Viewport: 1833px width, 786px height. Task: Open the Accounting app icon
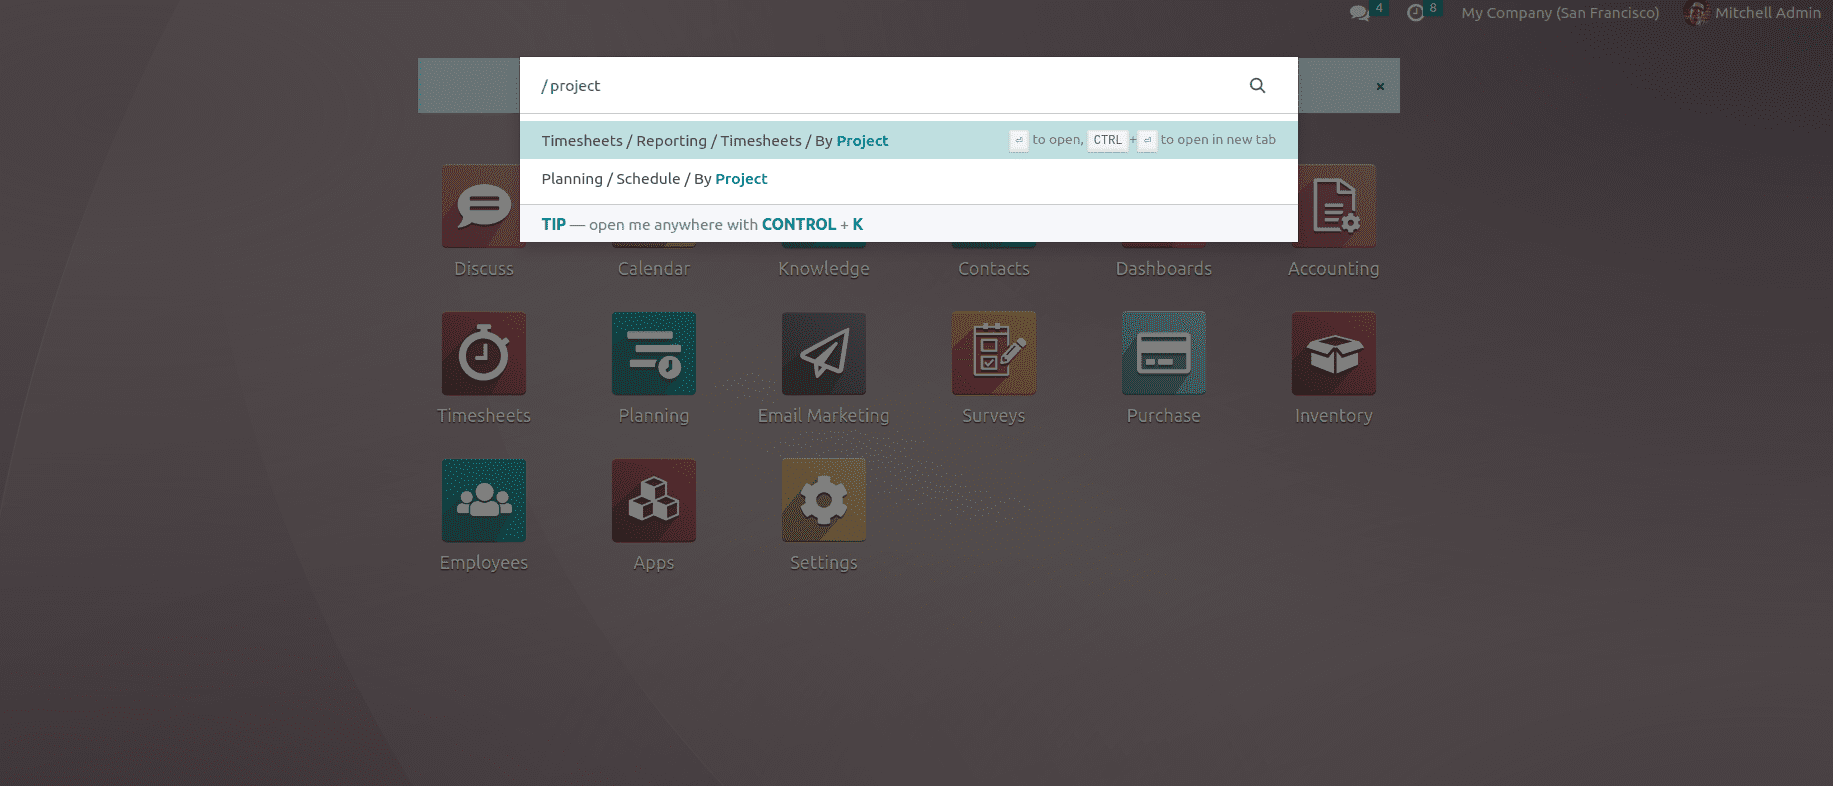pos(1334,206)
